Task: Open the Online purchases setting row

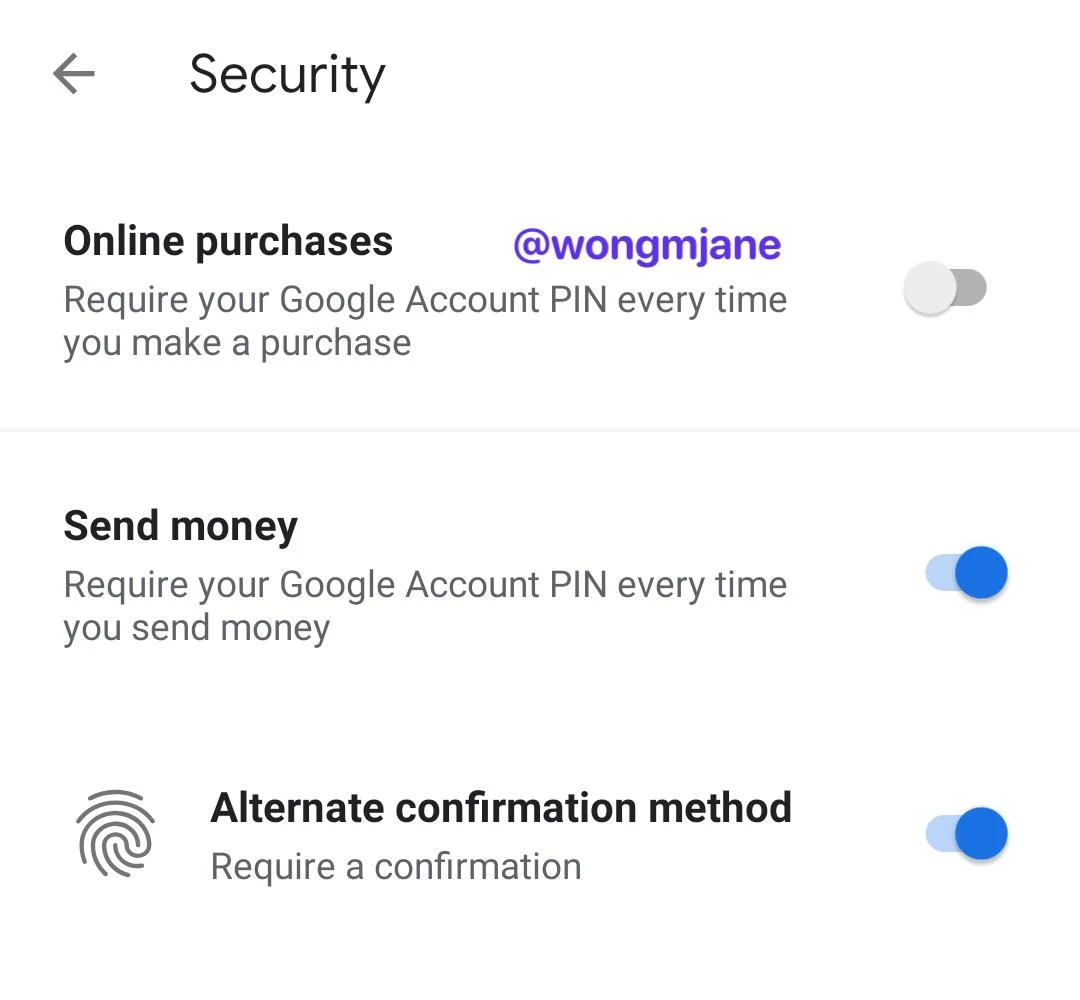Action: pos(400,290)
